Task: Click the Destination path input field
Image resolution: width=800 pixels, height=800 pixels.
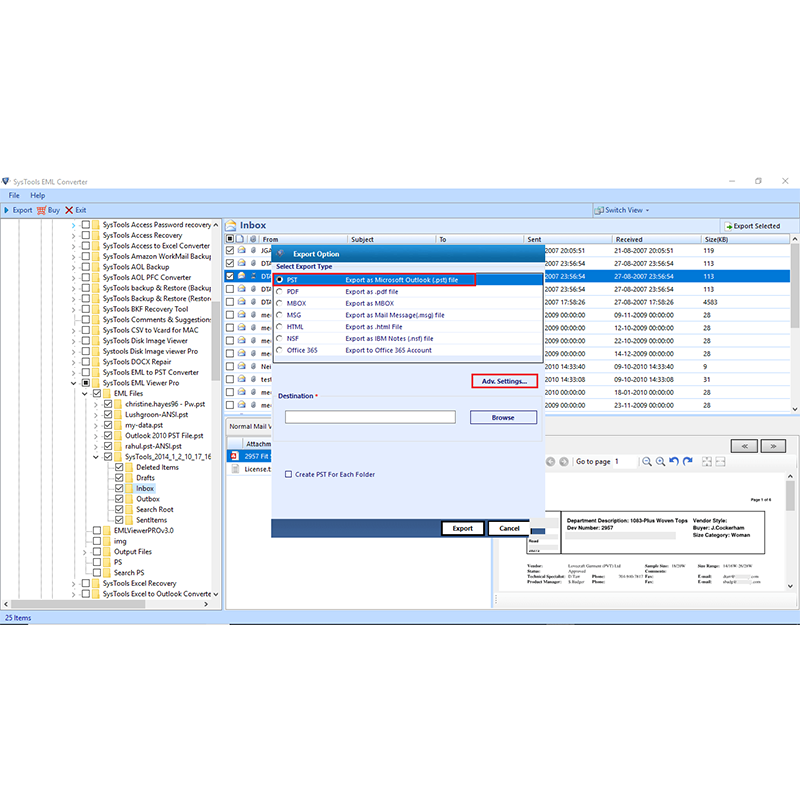Action: [x=370, y=417]
